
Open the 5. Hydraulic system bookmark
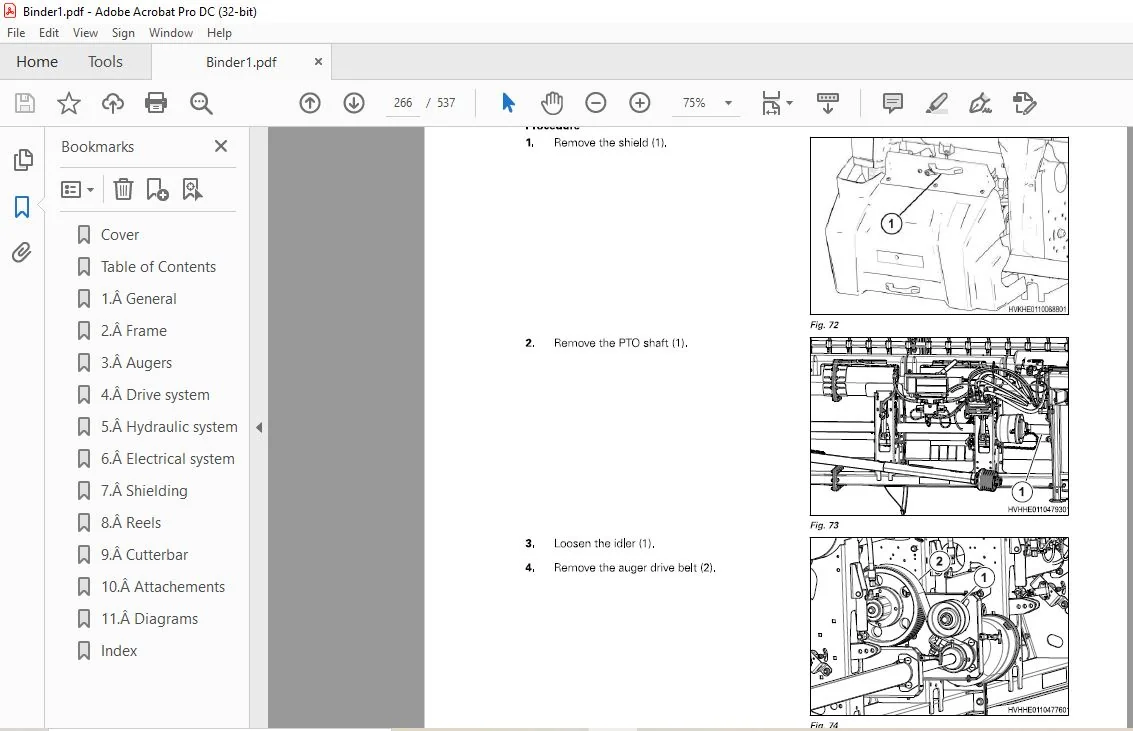point(169,427)
